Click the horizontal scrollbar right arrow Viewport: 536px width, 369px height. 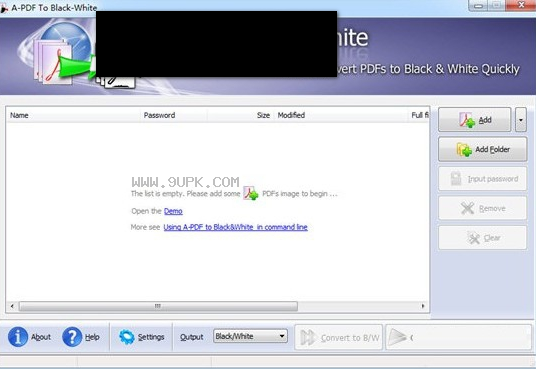[423, 306]
